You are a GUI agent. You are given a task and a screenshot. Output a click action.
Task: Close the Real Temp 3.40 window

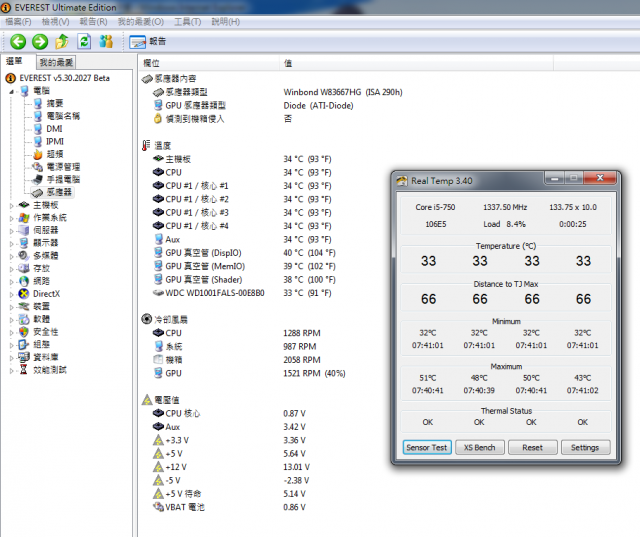coord(600,178)
